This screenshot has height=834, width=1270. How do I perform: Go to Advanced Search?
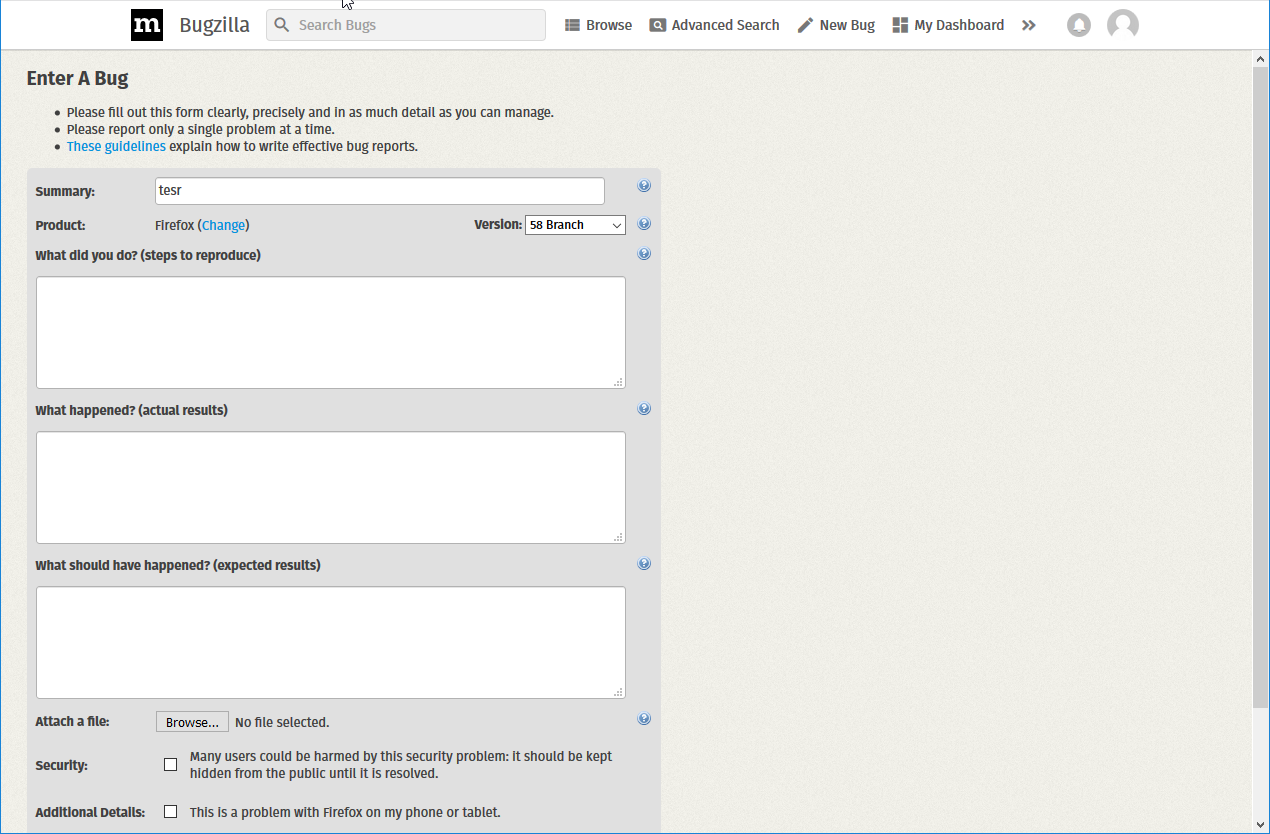(x=714, y=25)
